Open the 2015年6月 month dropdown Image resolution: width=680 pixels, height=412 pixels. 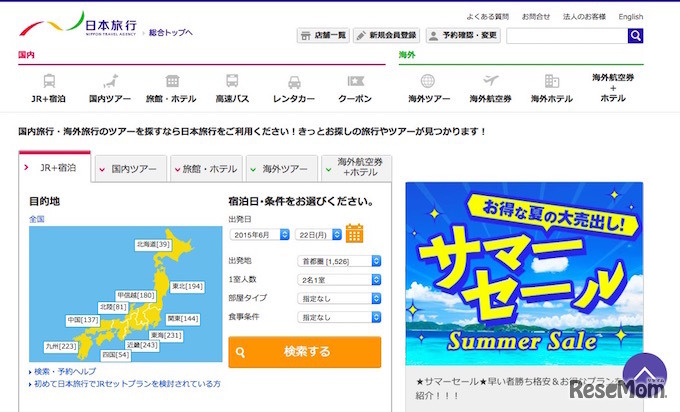(x=259, y=235)
